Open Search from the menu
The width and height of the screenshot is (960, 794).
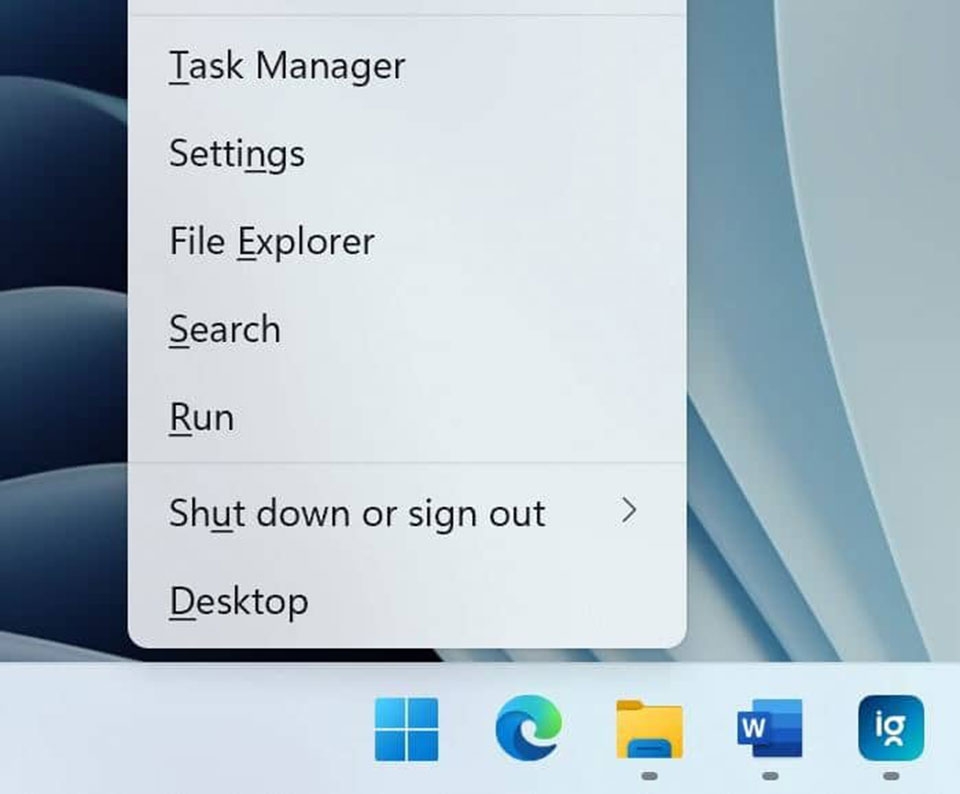pyautogui.click(x=225, y=329)
